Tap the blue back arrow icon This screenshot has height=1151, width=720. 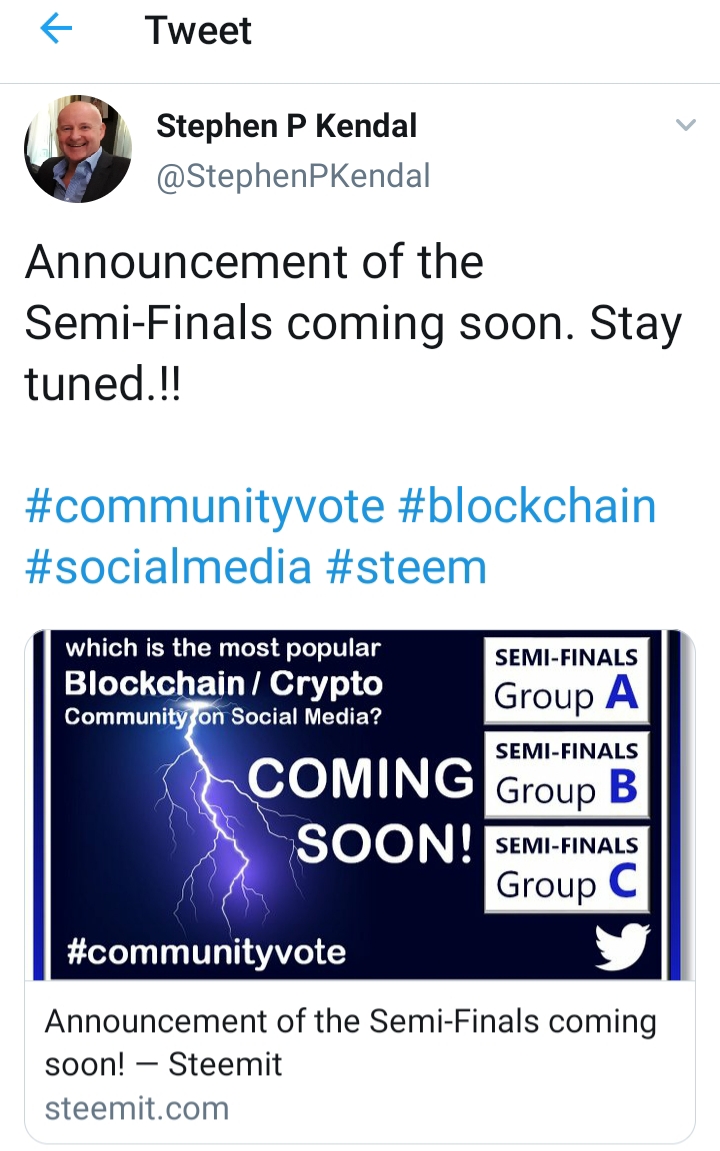(56, 29)
